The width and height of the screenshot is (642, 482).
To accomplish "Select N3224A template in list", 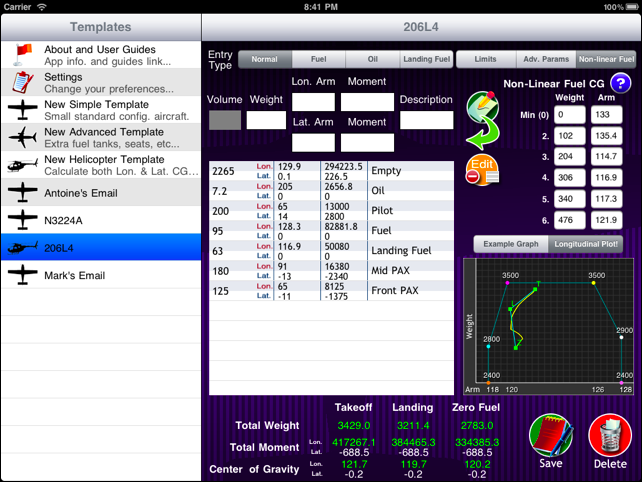I will [x=100, y=219].
